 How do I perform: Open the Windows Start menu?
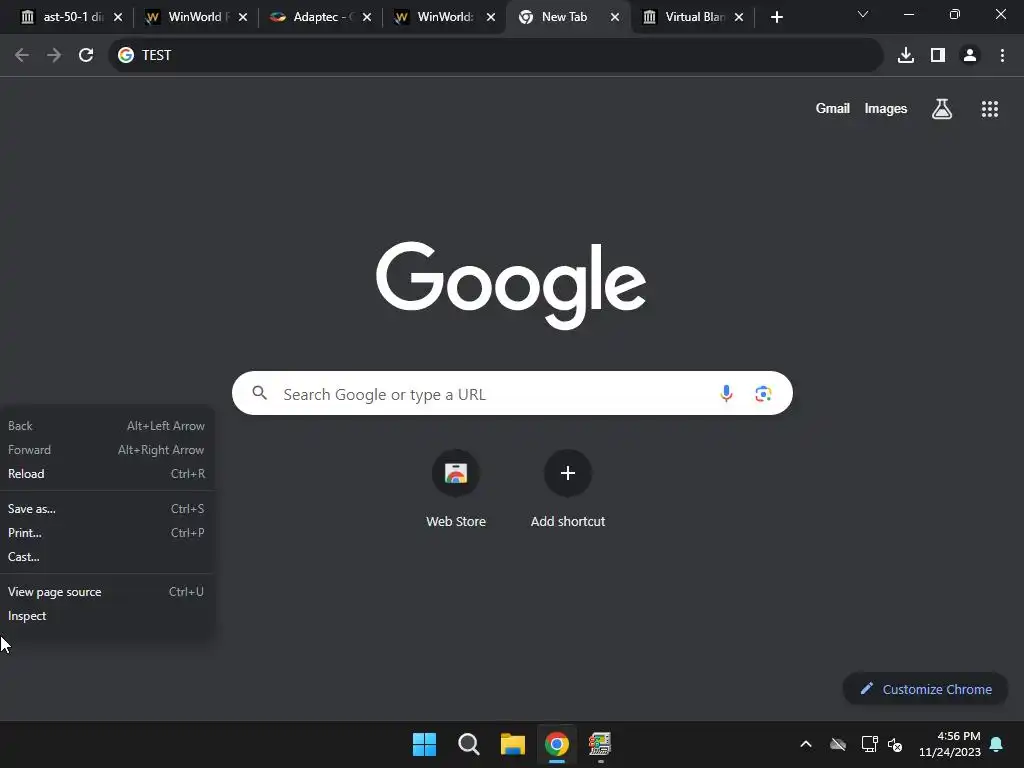pyautogui.click(x=424, y=744)
